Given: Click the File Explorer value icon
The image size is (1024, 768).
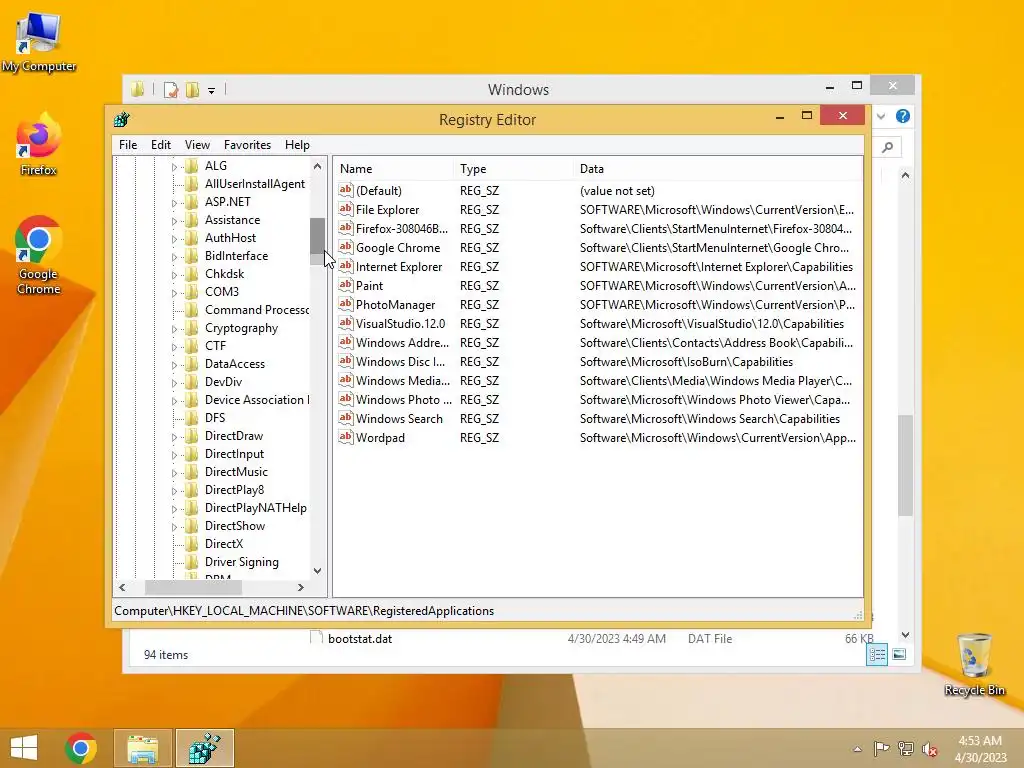Looking at the screenshot, I should pyautogui.click(x=345, y=209).
